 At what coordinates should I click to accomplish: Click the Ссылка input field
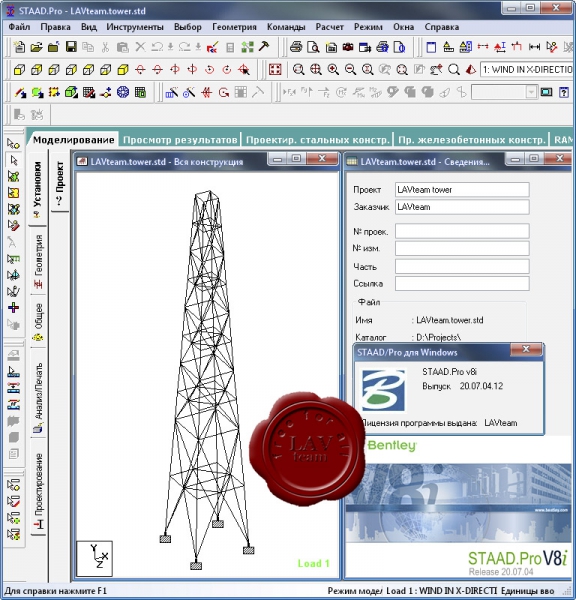pyautogui.click(x=462, y=284)
